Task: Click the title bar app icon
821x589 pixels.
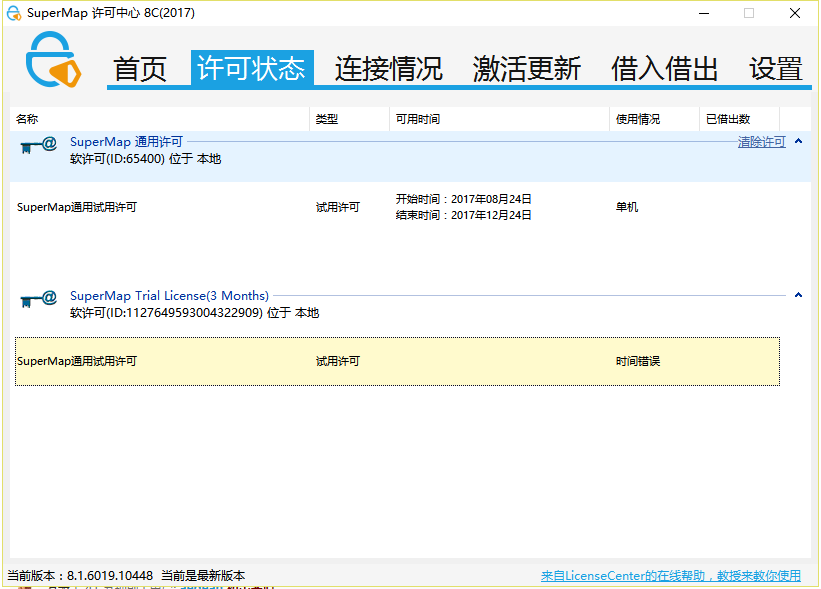Action: click(x=14, y=13)
